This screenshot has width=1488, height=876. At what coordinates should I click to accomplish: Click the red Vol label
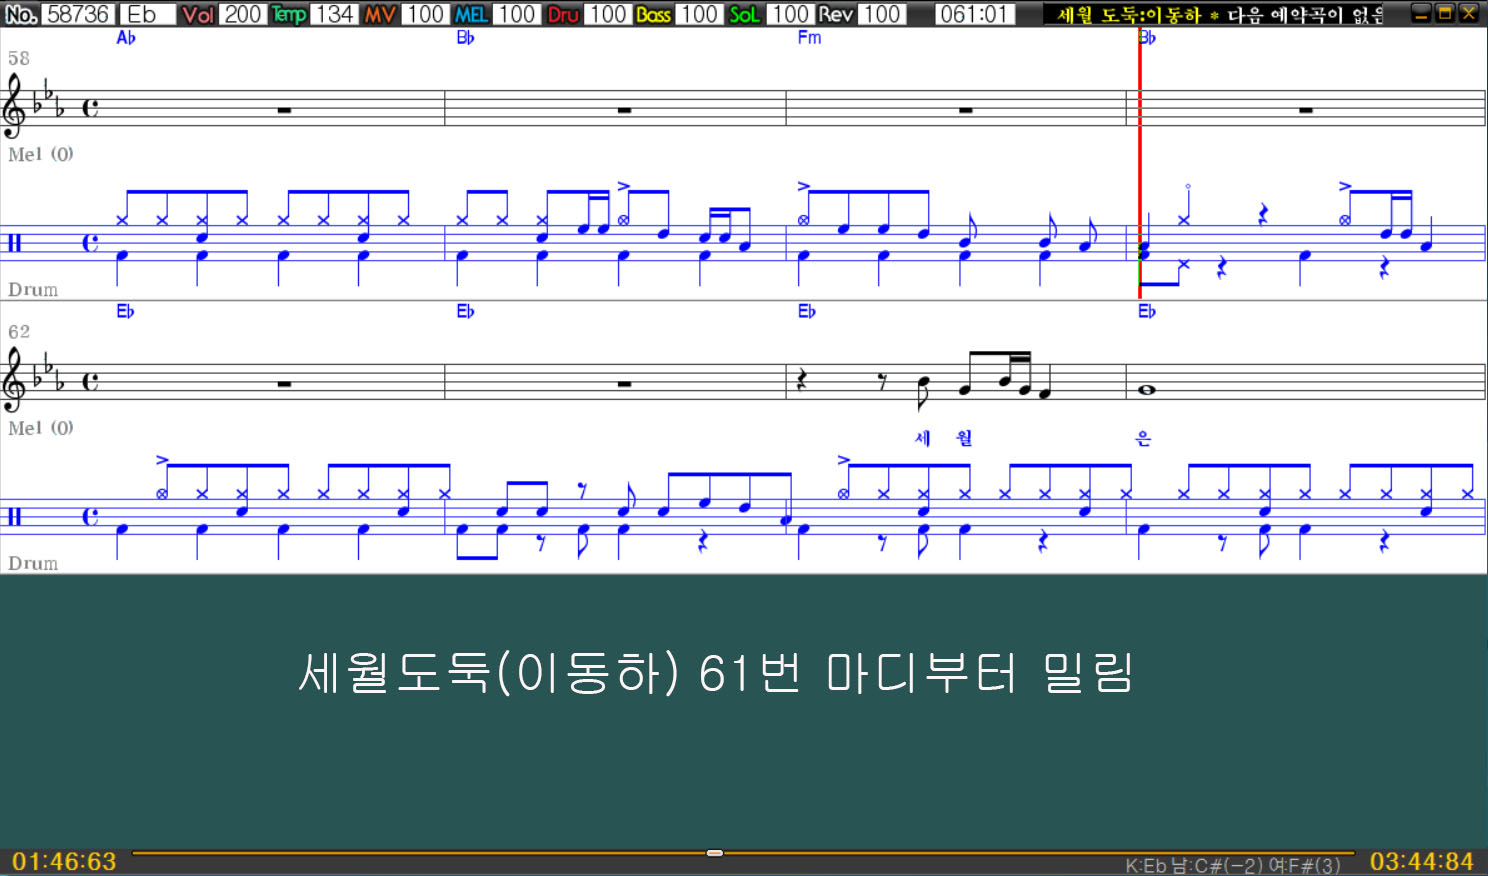(x=198, y=14)
